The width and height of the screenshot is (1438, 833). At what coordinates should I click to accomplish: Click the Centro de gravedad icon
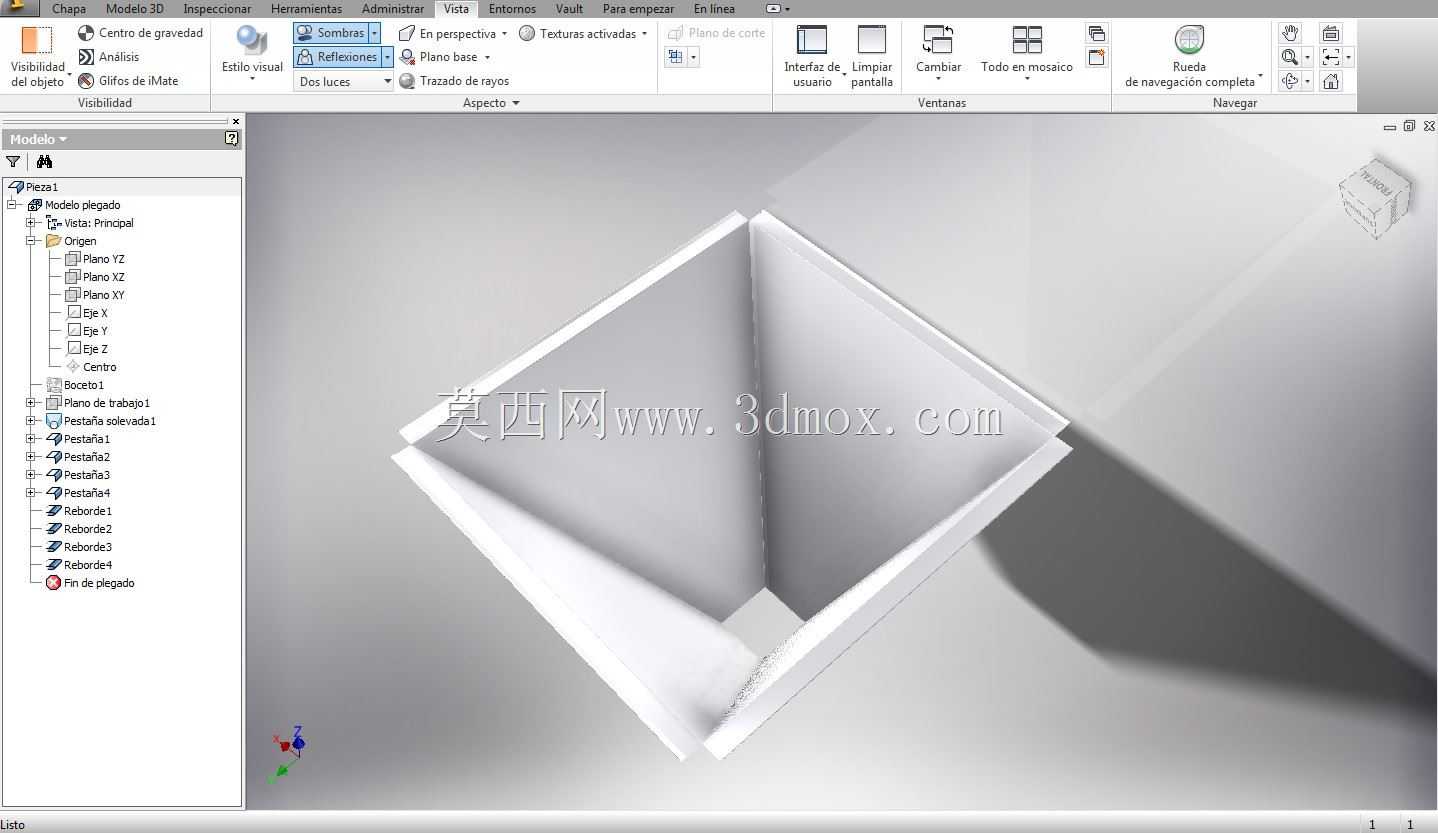point(86,33)
